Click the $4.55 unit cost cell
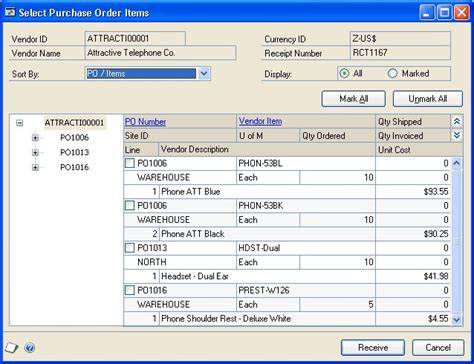This screenshot has height=364, width=474. pyautogui.click(x=413, y=319)
